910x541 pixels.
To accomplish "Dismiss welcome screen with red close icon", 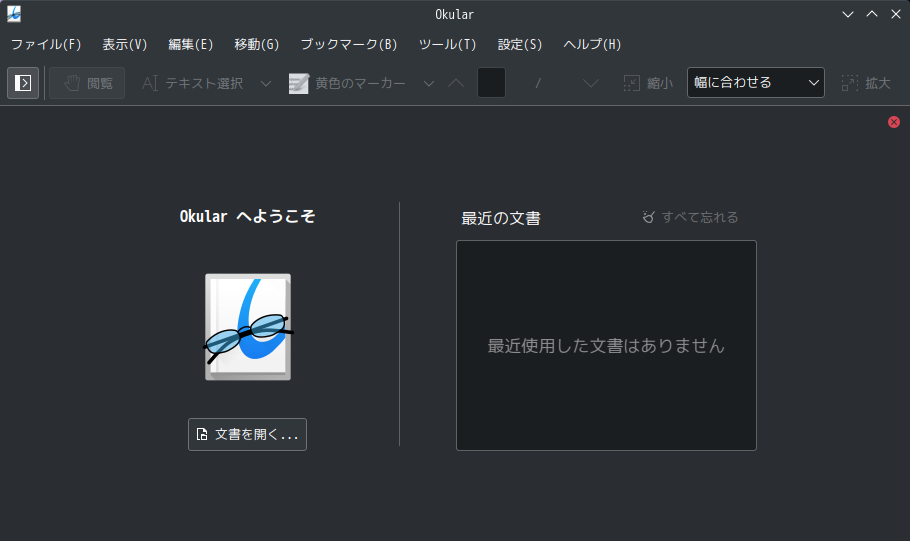I will 894,122.
